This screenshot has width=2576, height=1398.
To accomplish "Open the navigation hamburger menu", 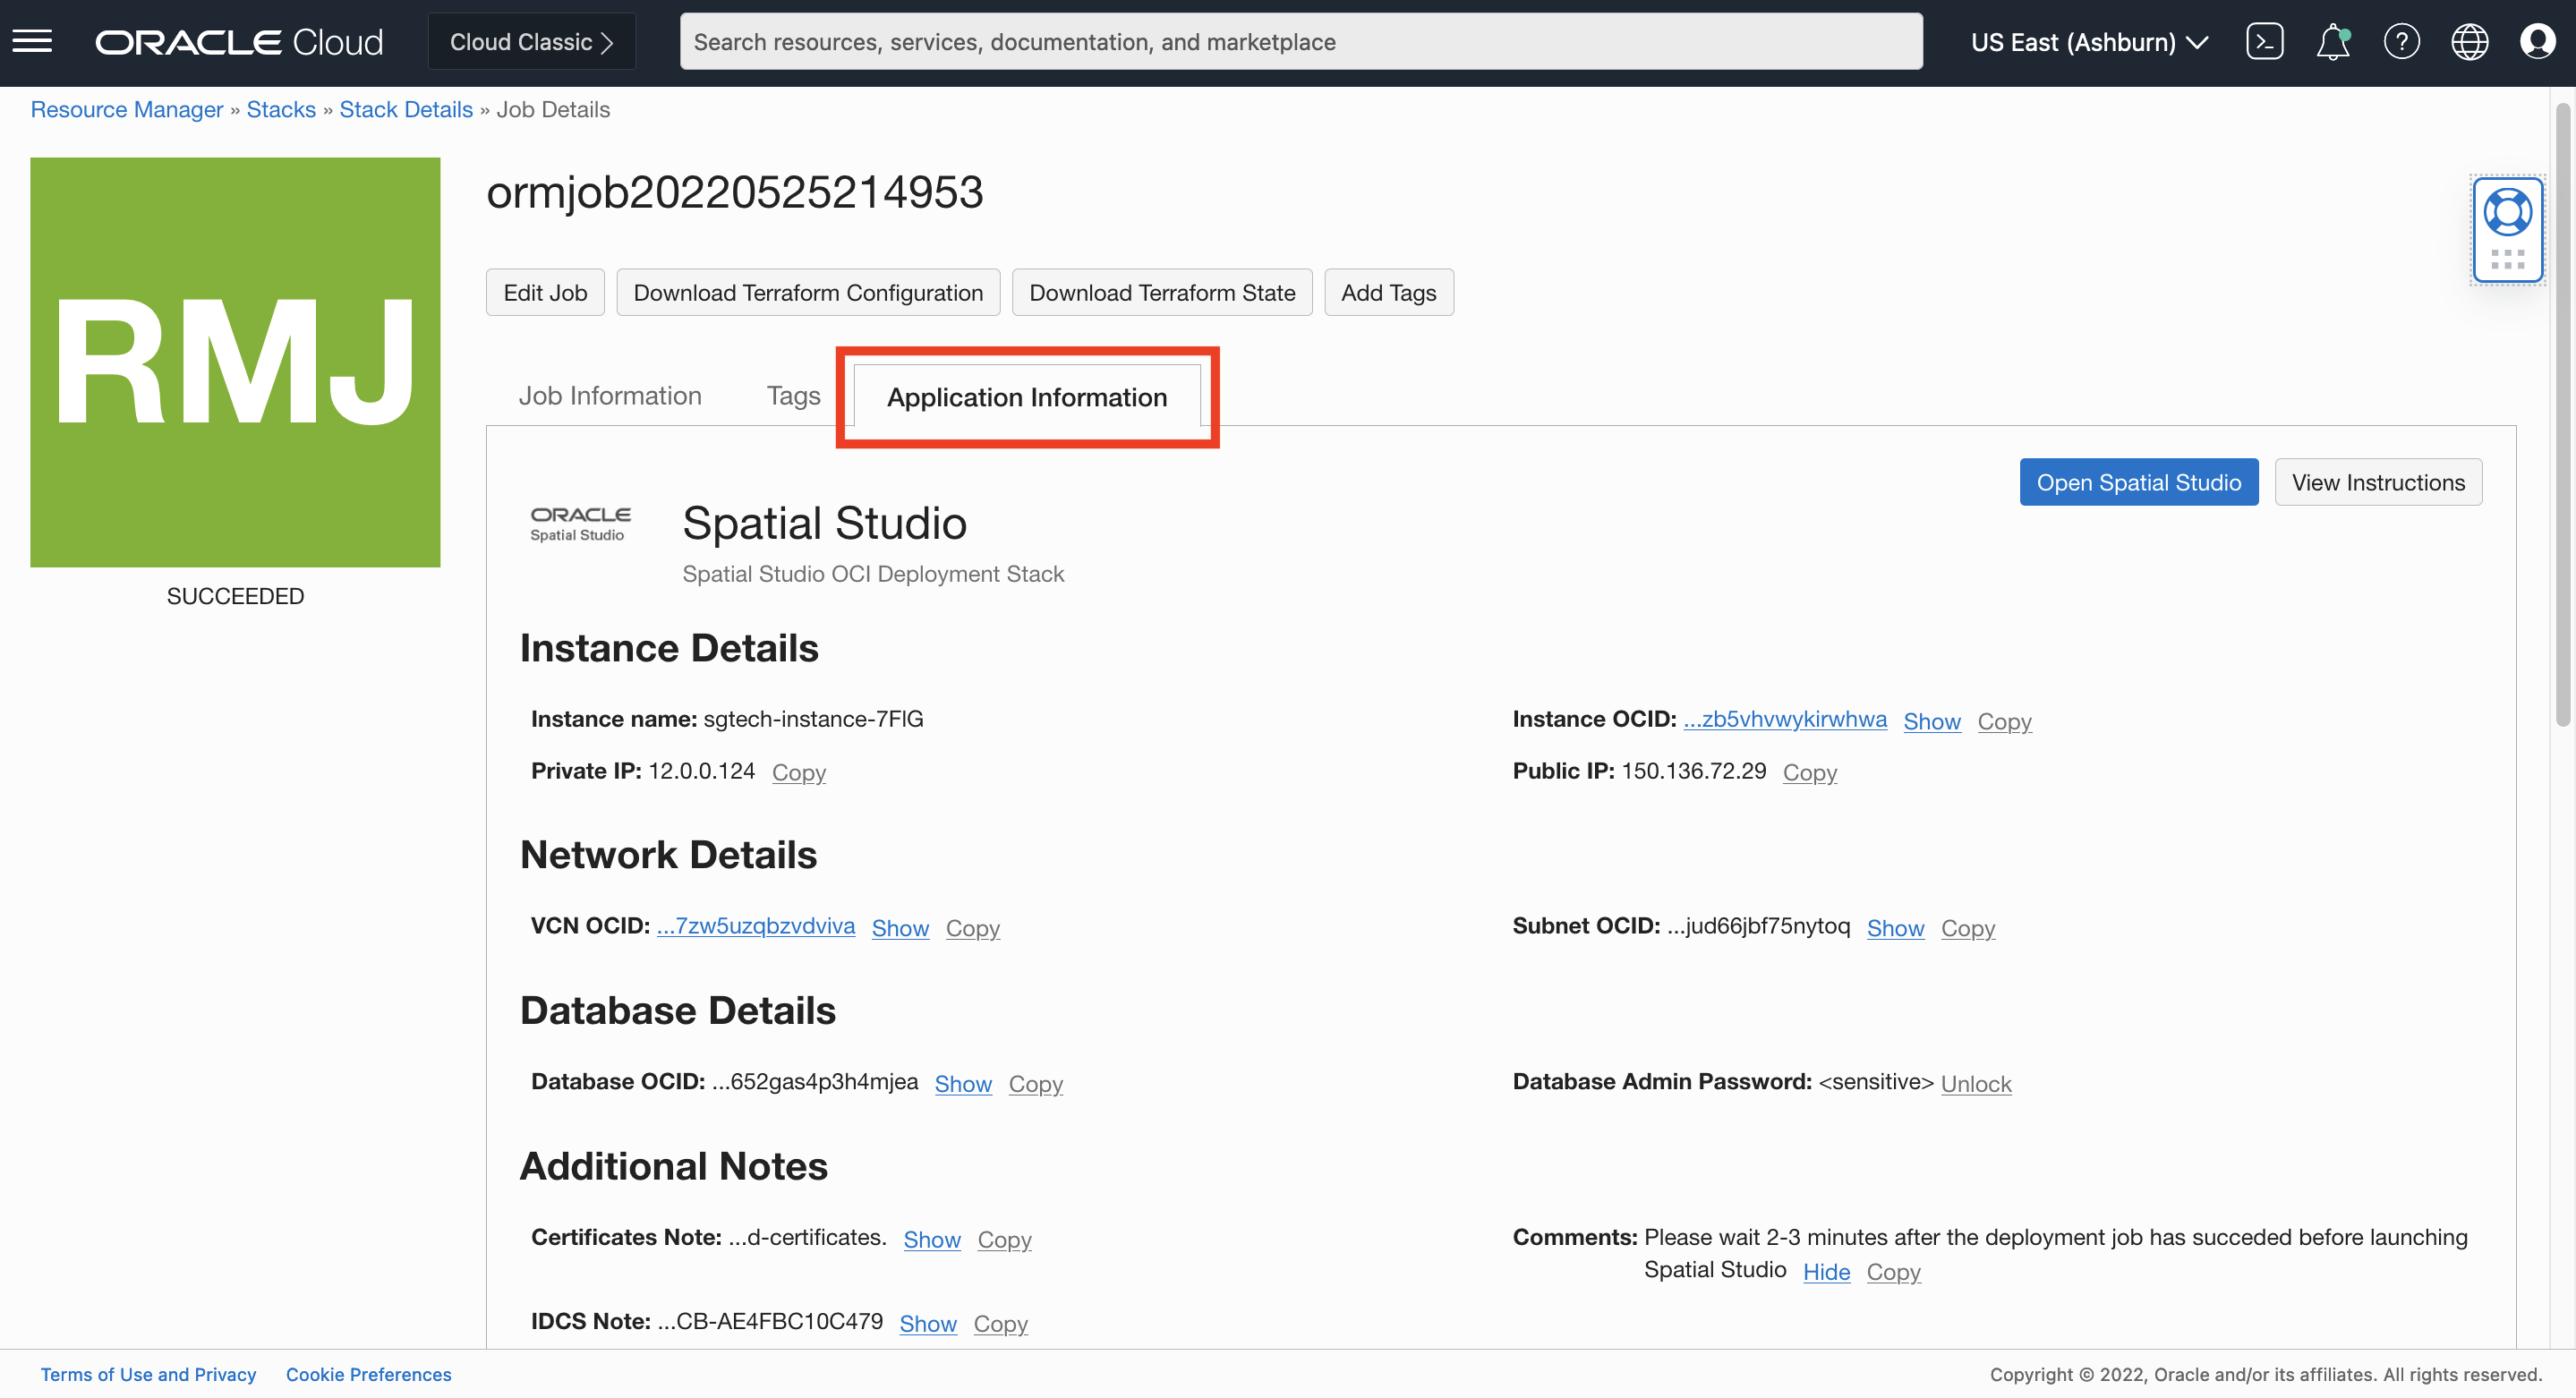I will tap(32, 41).
